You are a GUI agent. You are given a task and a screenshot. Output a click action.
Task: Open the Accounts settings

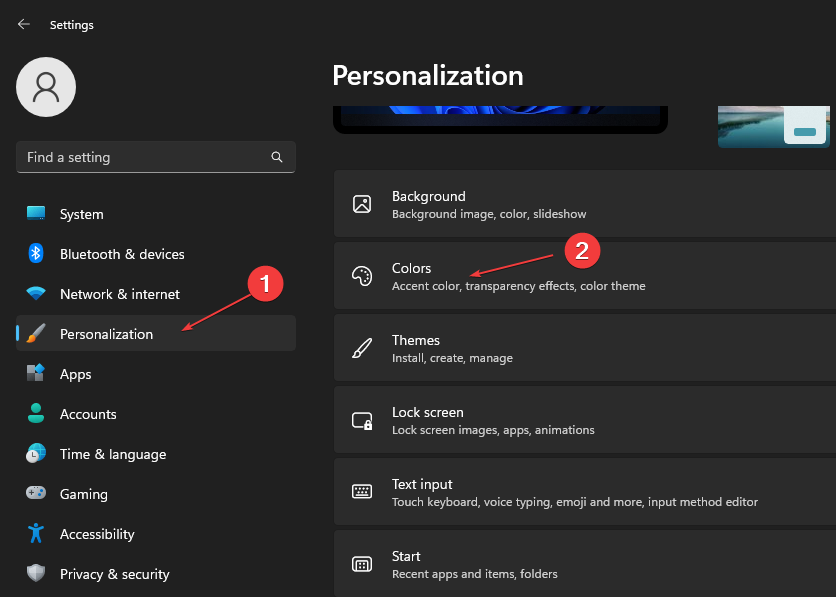(89, 414)
